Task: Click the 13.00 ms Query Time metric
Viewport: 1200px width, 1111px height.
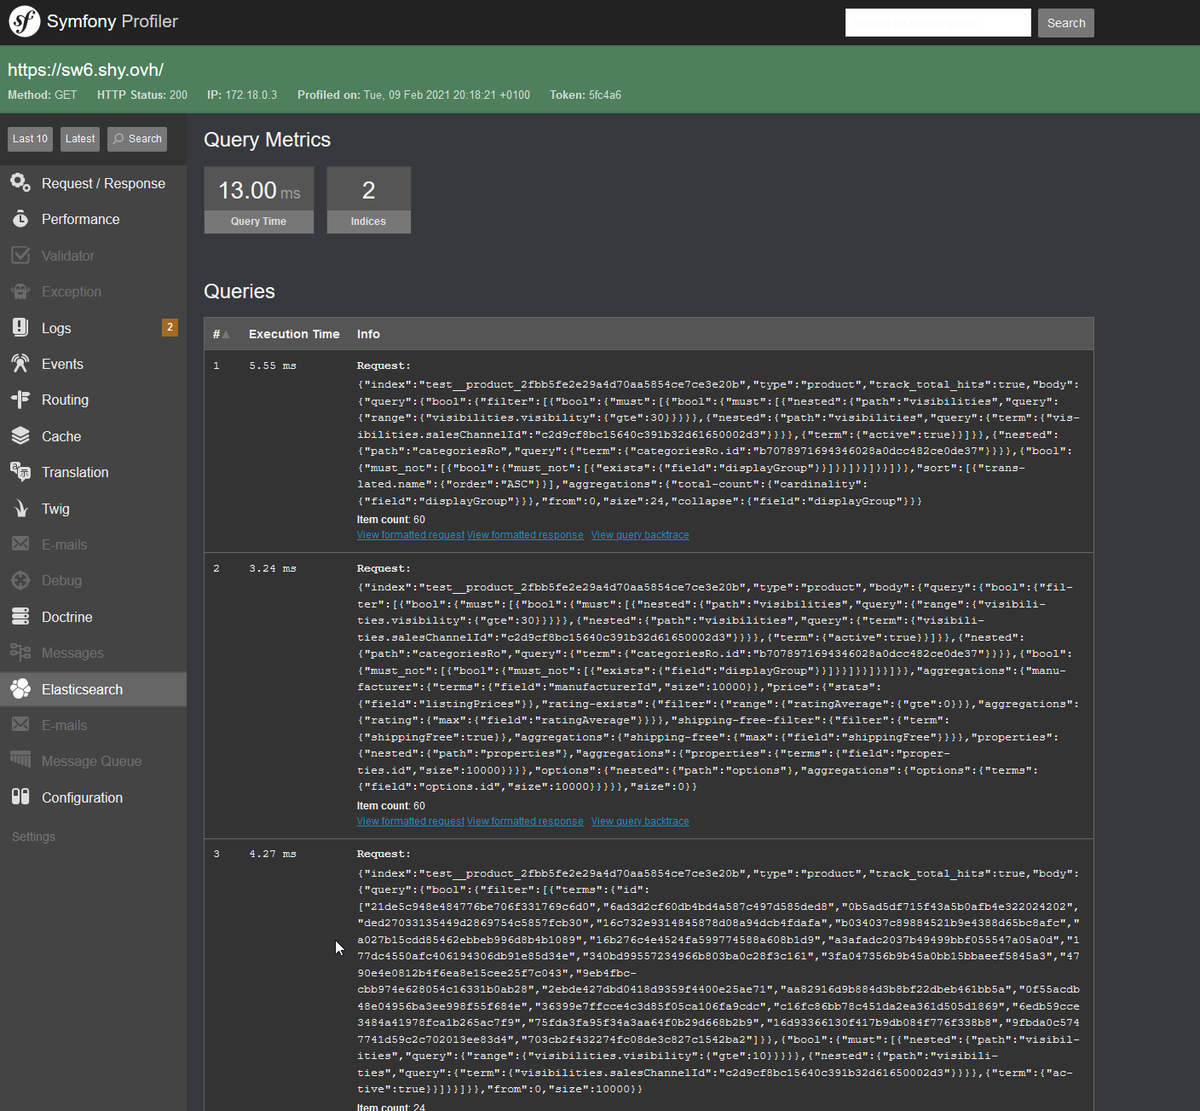Action: point(259,200)
